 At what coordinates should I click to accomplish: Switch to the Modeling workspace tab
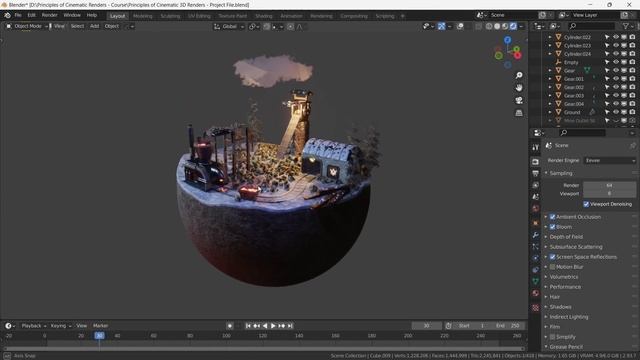[x=142, y=16]
